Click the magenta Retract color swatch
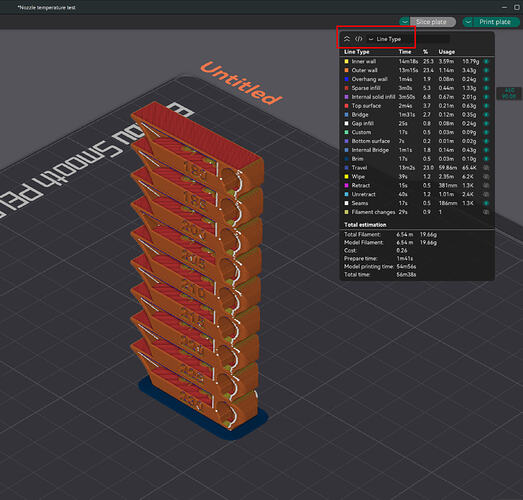The height and width of the screenshot is (500, 523). coord(346,185)
